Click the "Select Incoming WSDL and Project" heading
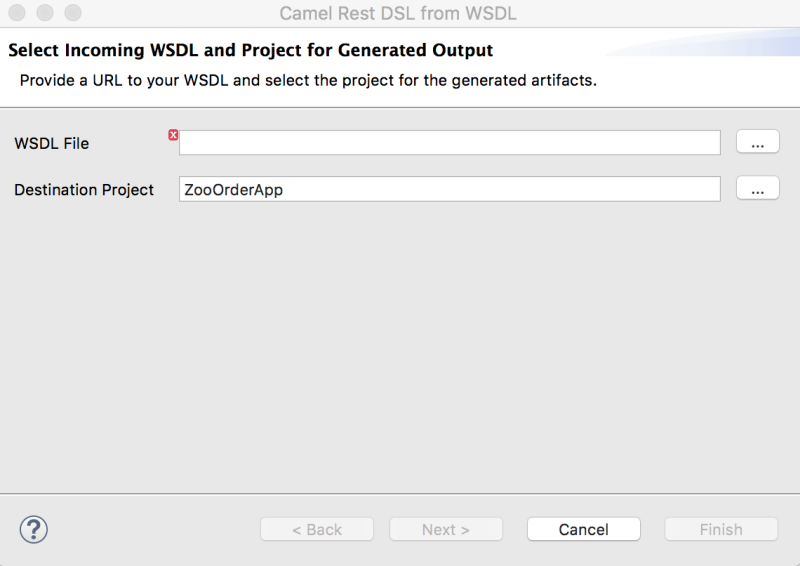The image size is (800, 566). tap(251, 50)
